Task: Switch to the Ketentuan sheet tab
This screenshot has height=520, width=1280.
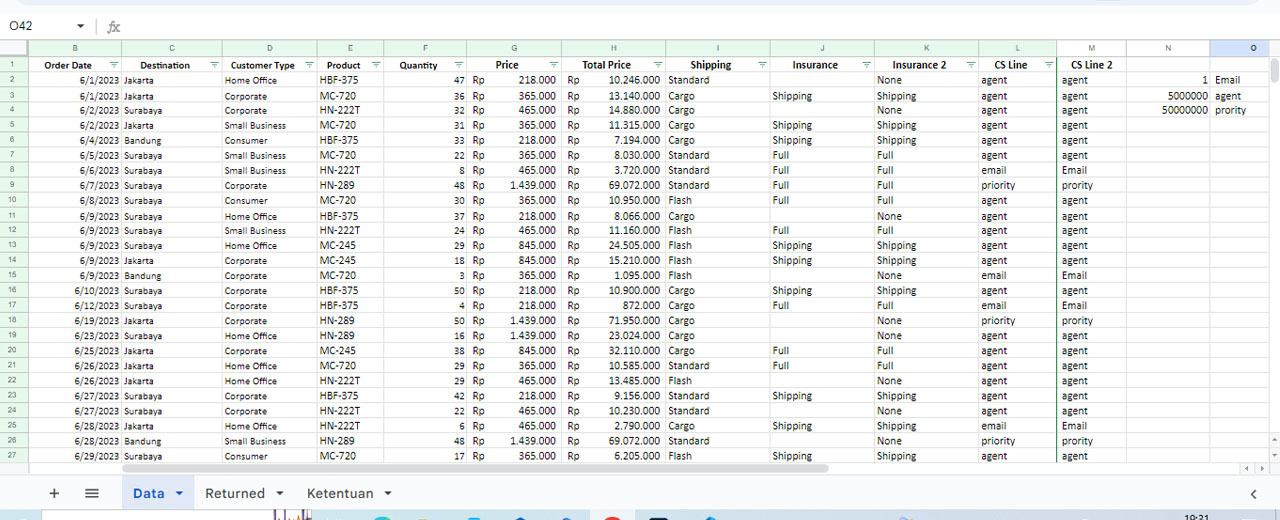Action: [x=340, y=493]
